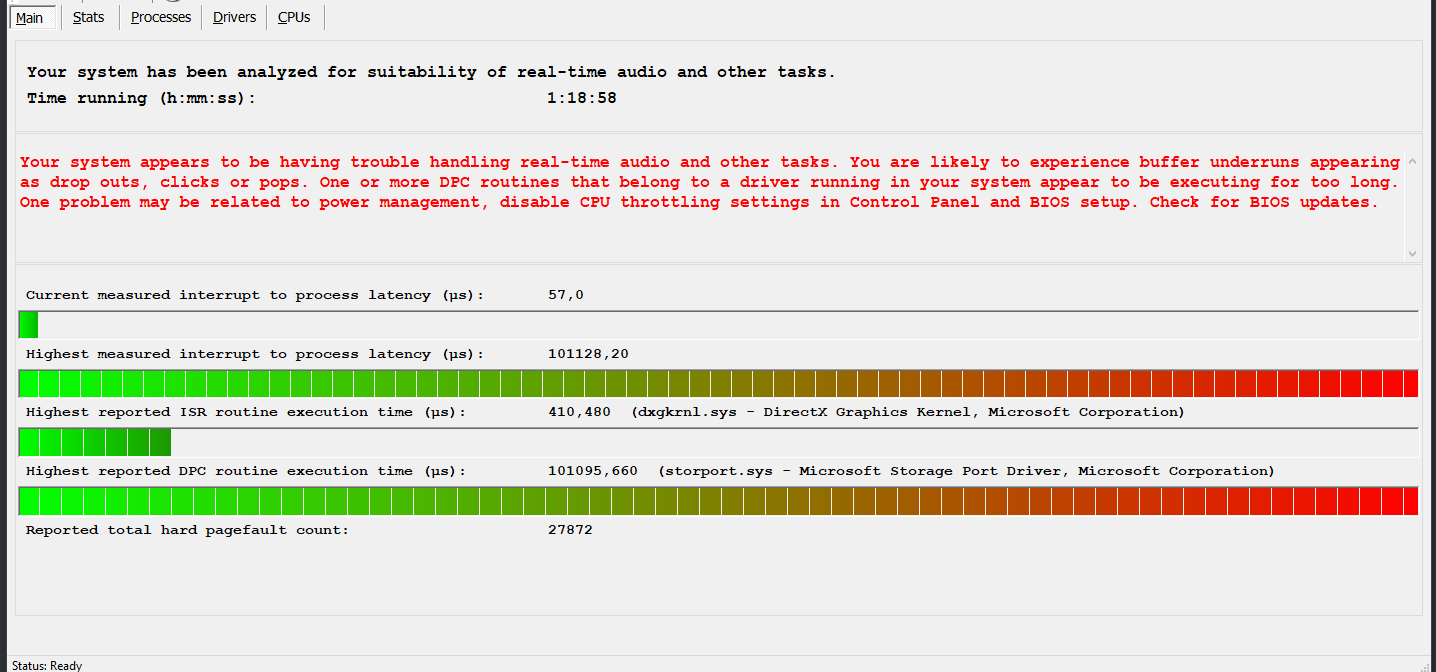Click the system analyzed summary text

pyautogui.click(x=431, y=72)
